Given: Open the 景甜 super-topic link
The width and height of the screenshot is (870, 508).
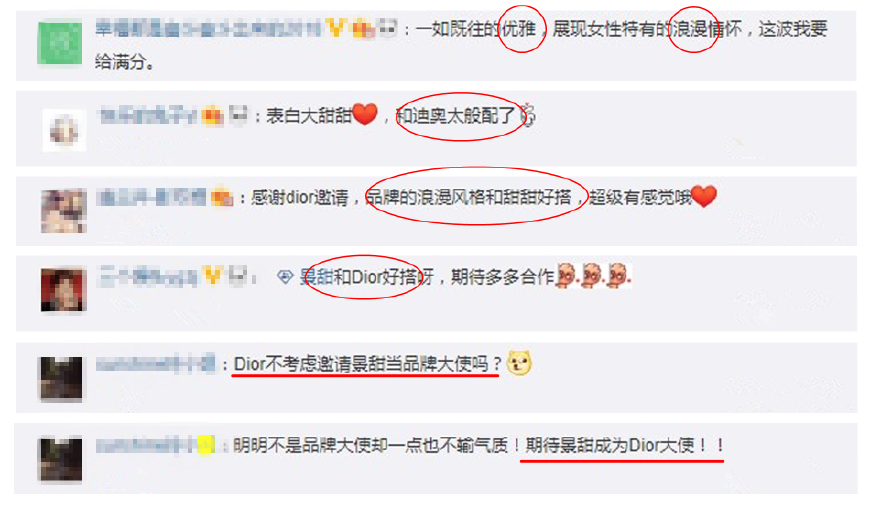Looking at the screenshot, I should 316,276.
